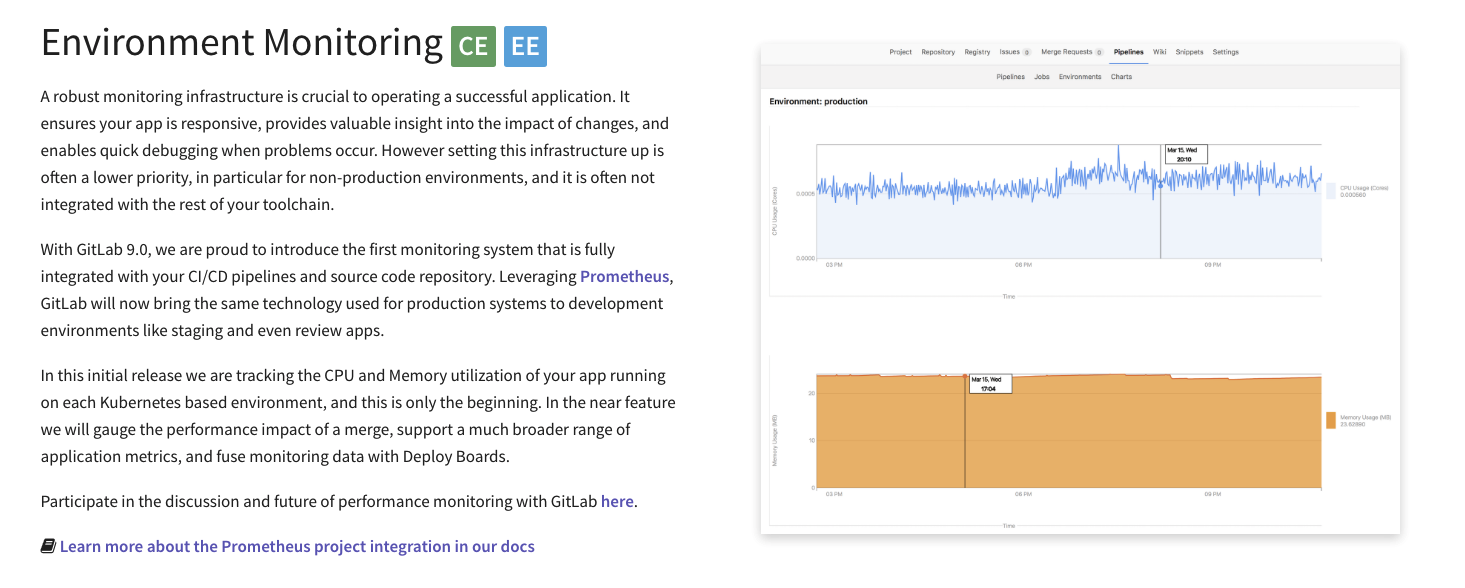Open the Registry tab
Screen dimensions: 1465x588
[x=977, y=52]
